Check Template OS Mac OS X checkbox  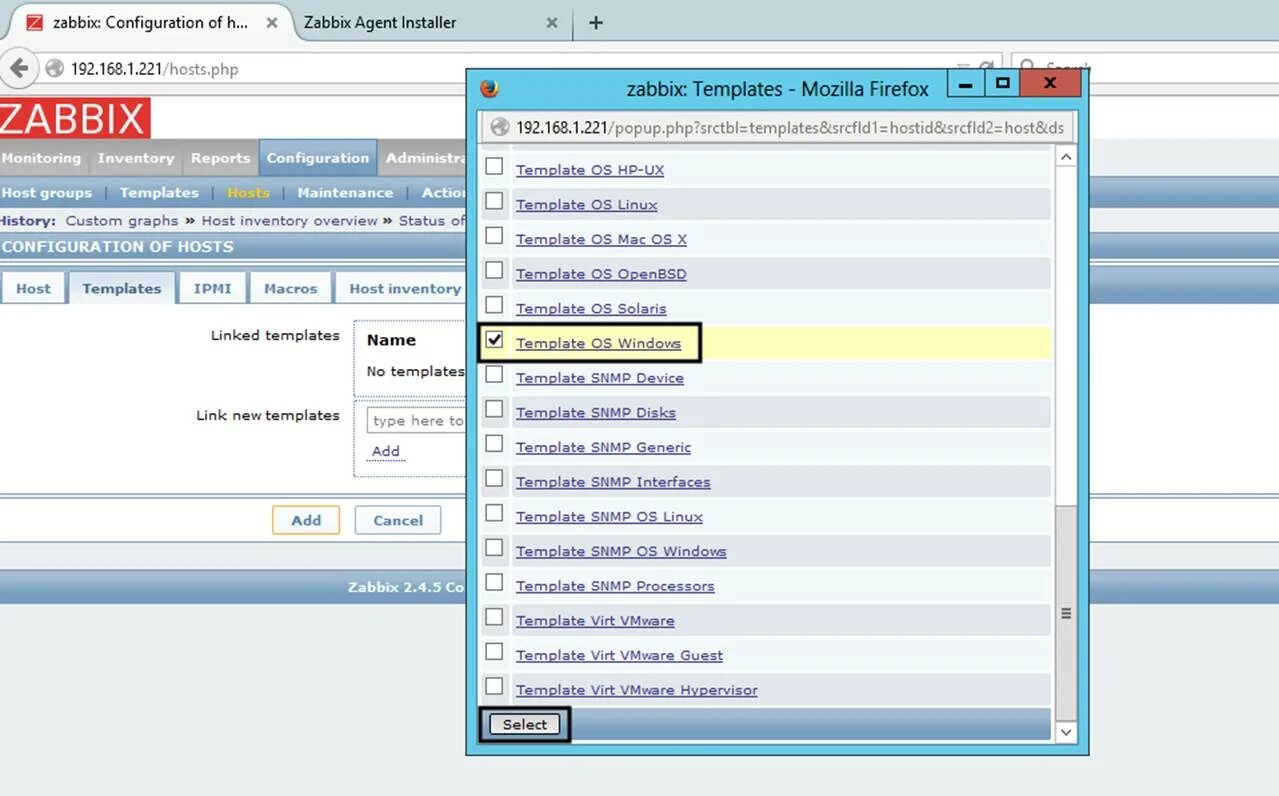coord(494,236)
